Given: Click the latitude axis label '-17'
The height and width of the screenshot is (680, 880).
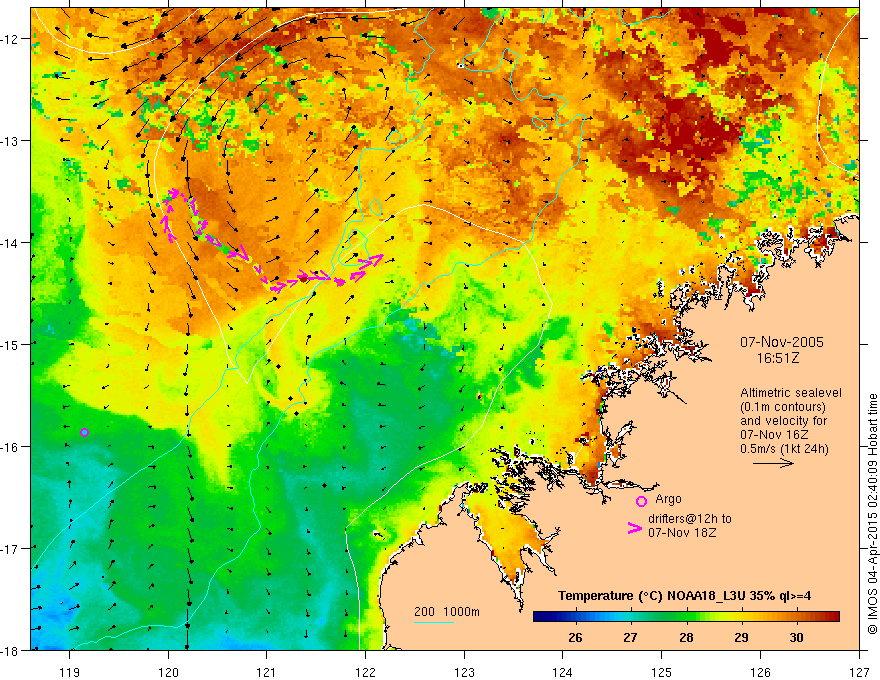Looking at the screenshot, I should click(x=10, y=548).
